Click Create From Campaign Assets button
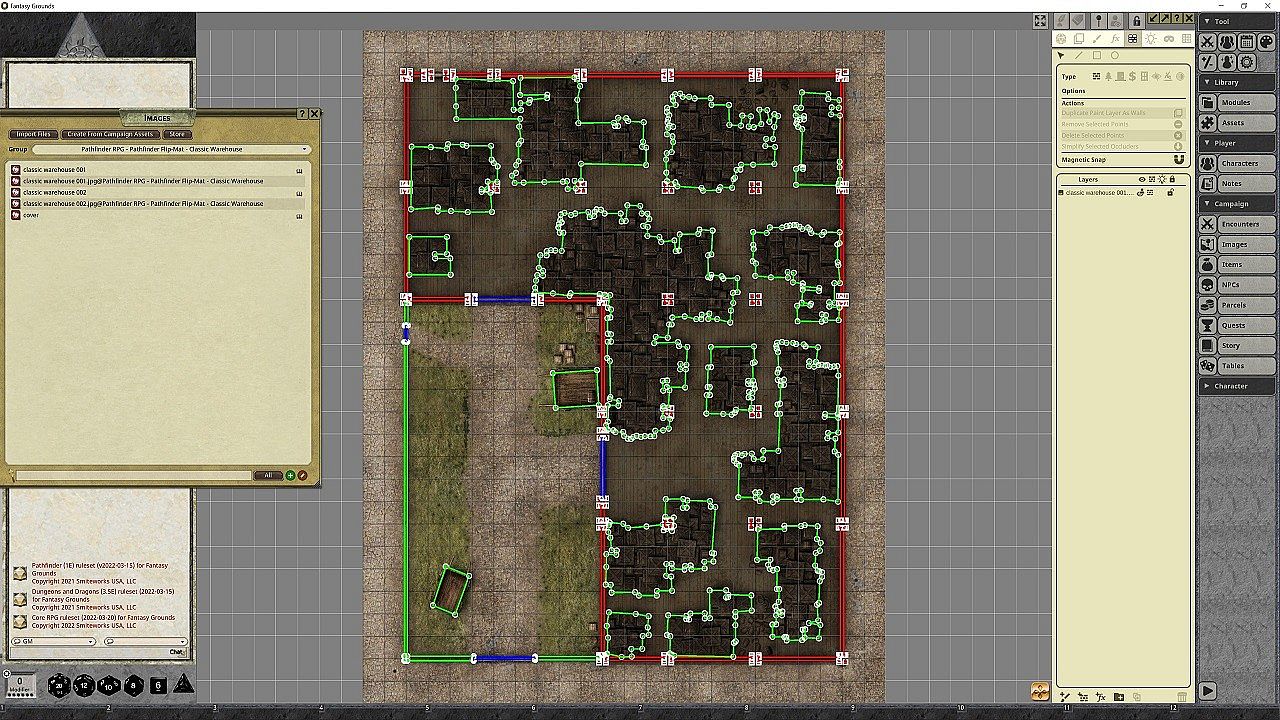The height and width of the screenshot is (720, 1280). [x=110, y=134]
